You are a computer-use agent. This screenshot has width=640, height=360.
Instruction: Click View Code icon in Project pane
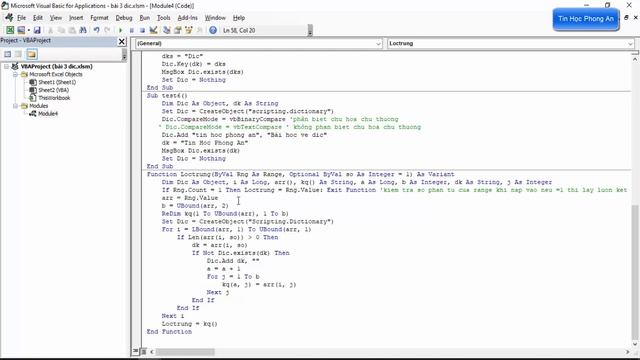click(x=8, y=54)
